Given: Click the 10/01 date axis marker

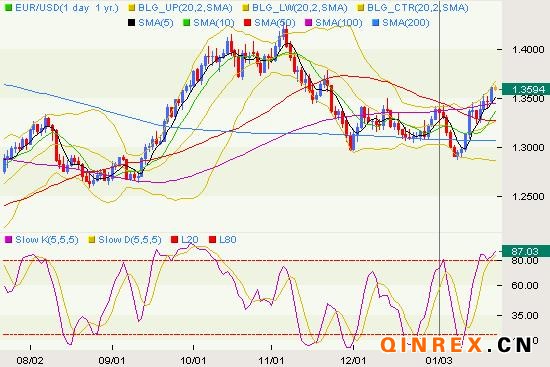Looking at the screenshot, I should pyautogui.click(x=193, y=360).
